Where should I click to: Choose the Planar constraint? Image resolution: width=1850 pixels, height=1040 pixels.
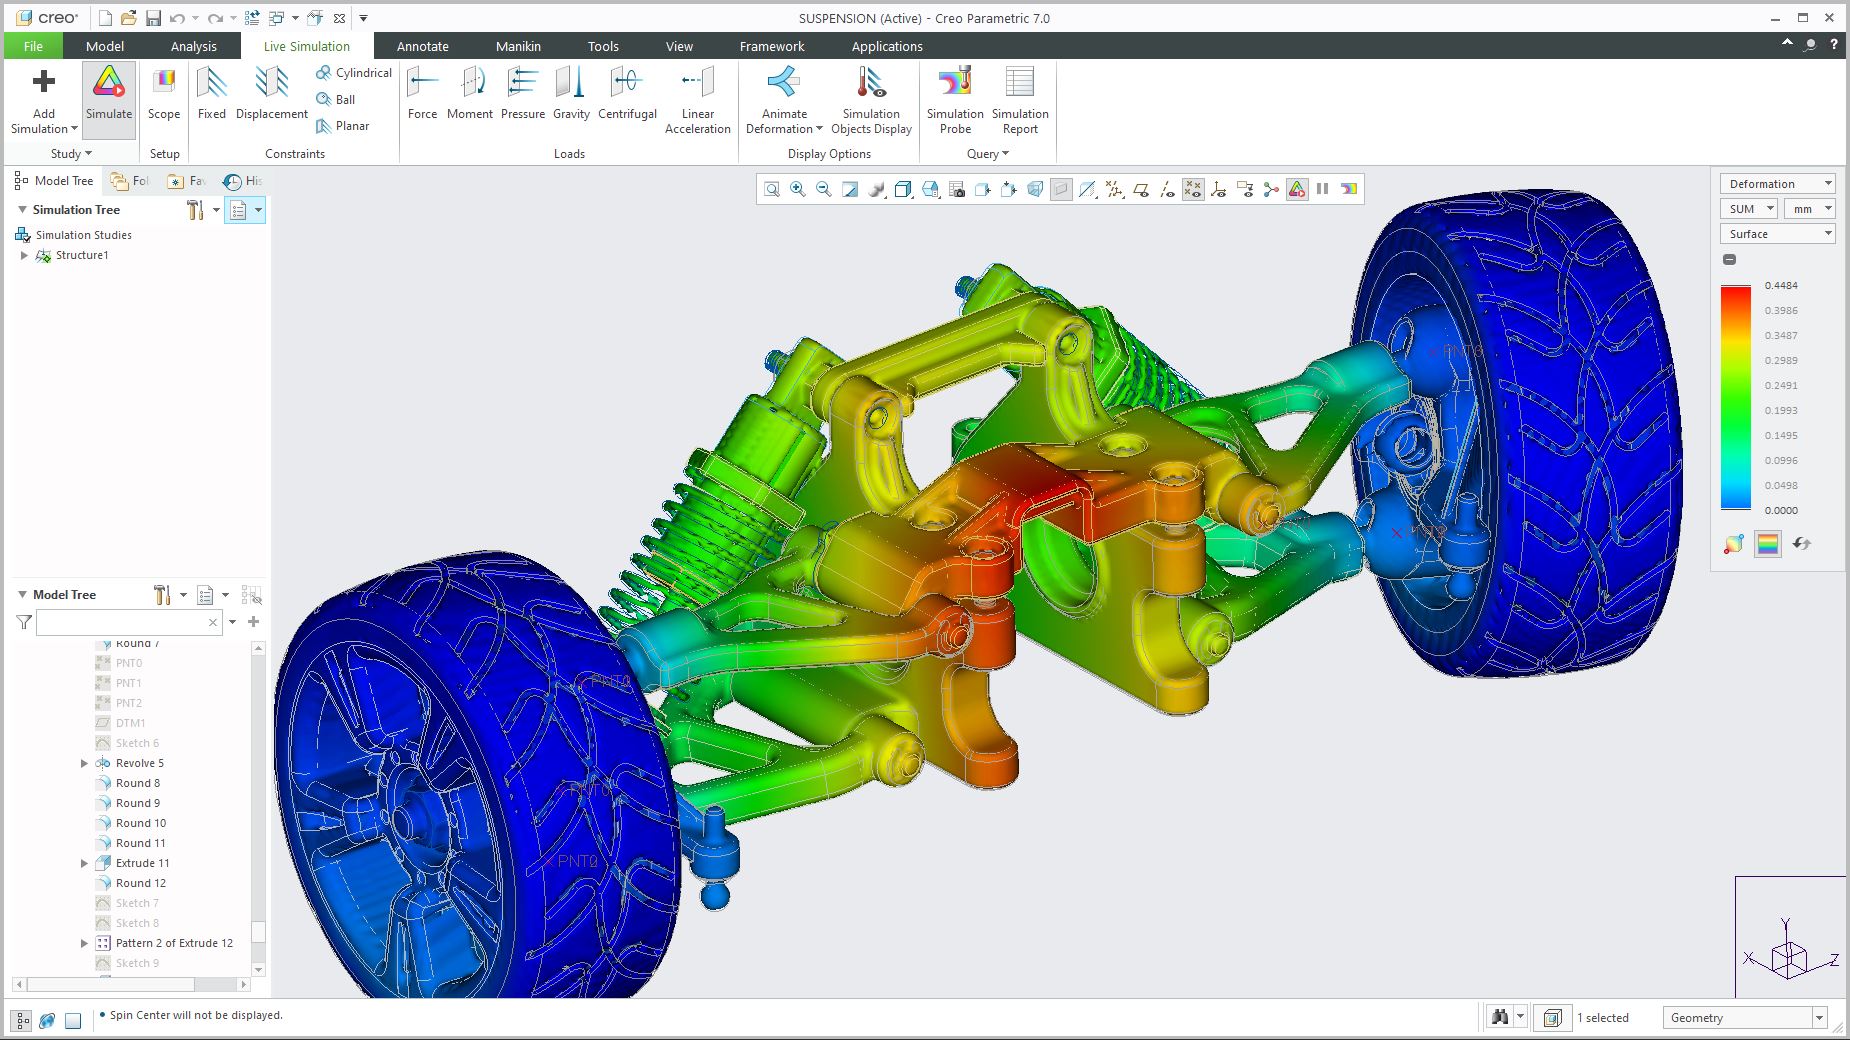pyautogui.click(x=342, y=126)
